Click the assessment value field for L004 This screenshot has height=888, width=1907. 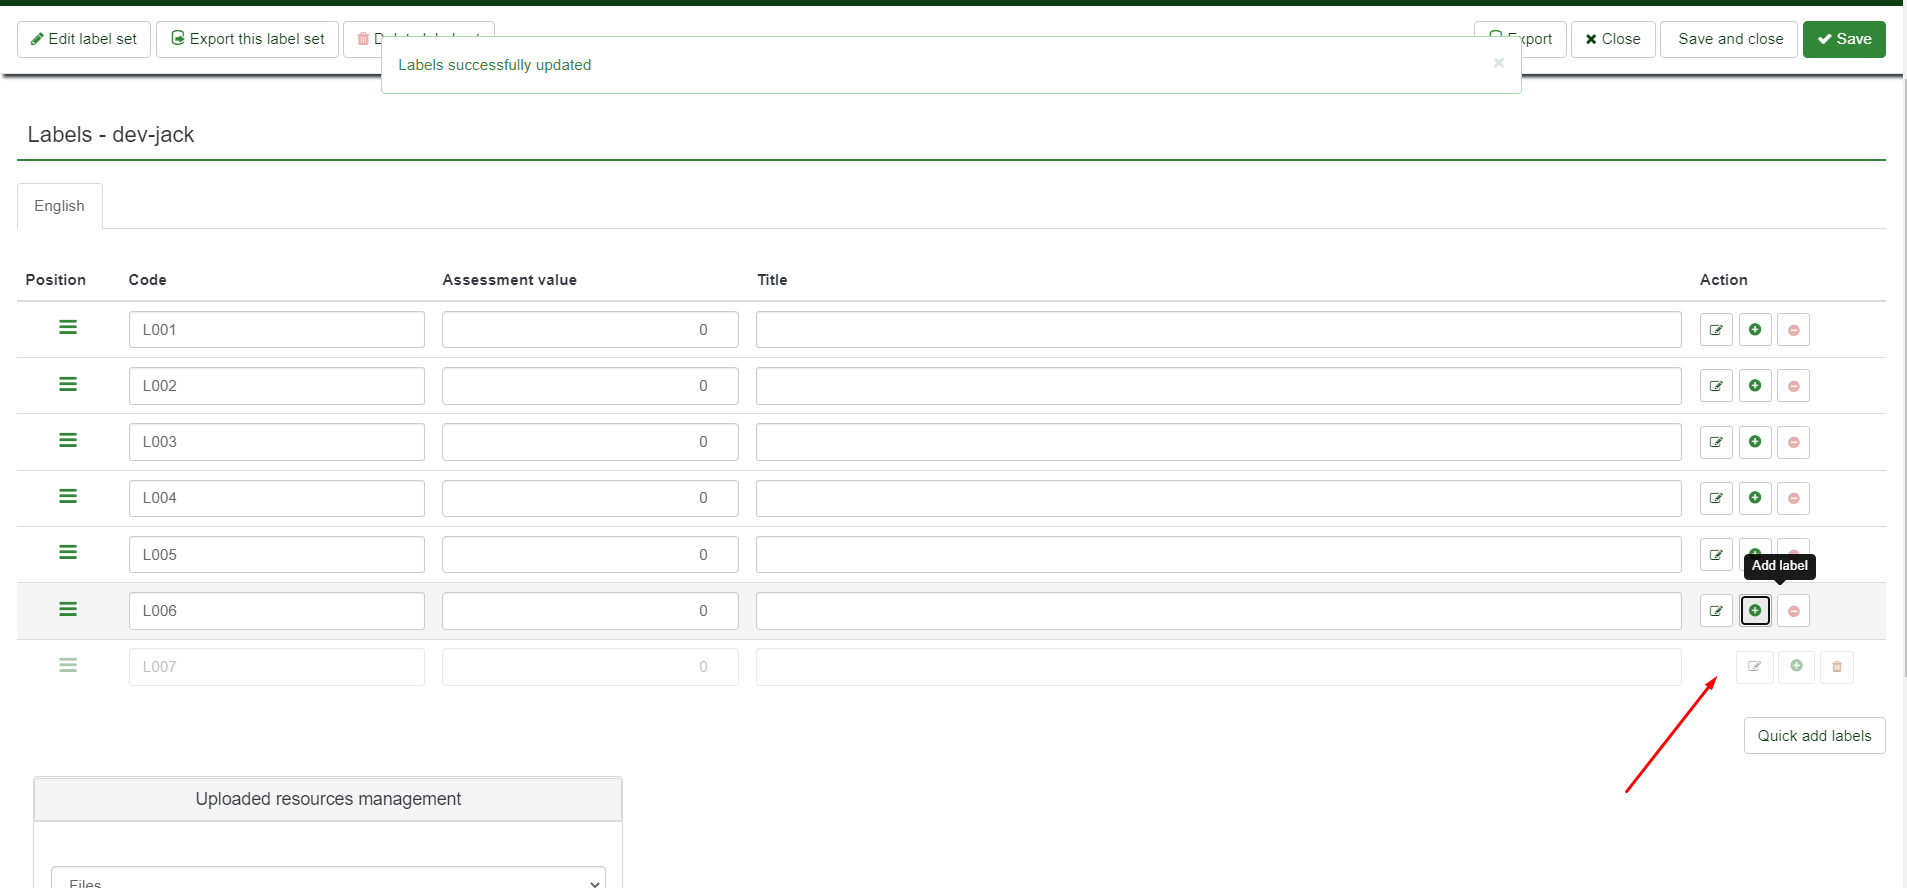(590, 498)
